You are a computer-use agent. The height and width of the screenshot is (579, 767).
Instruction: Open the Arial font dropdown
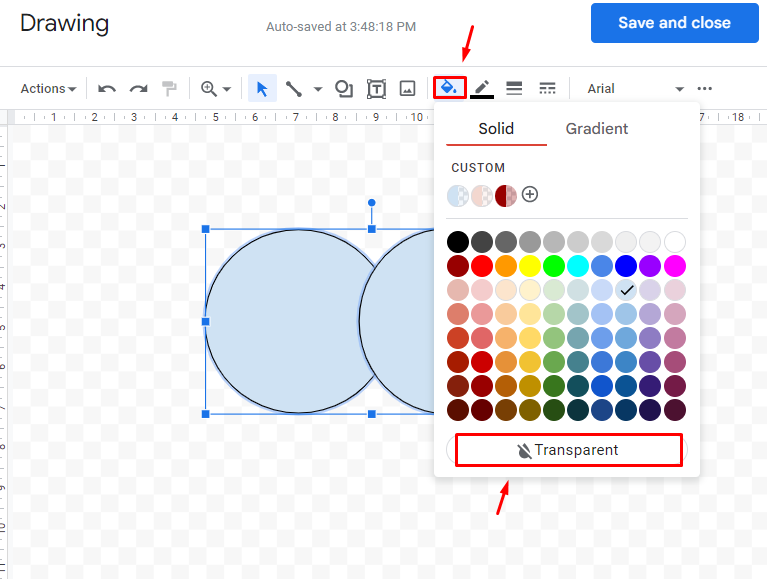(x=635, y=89)
